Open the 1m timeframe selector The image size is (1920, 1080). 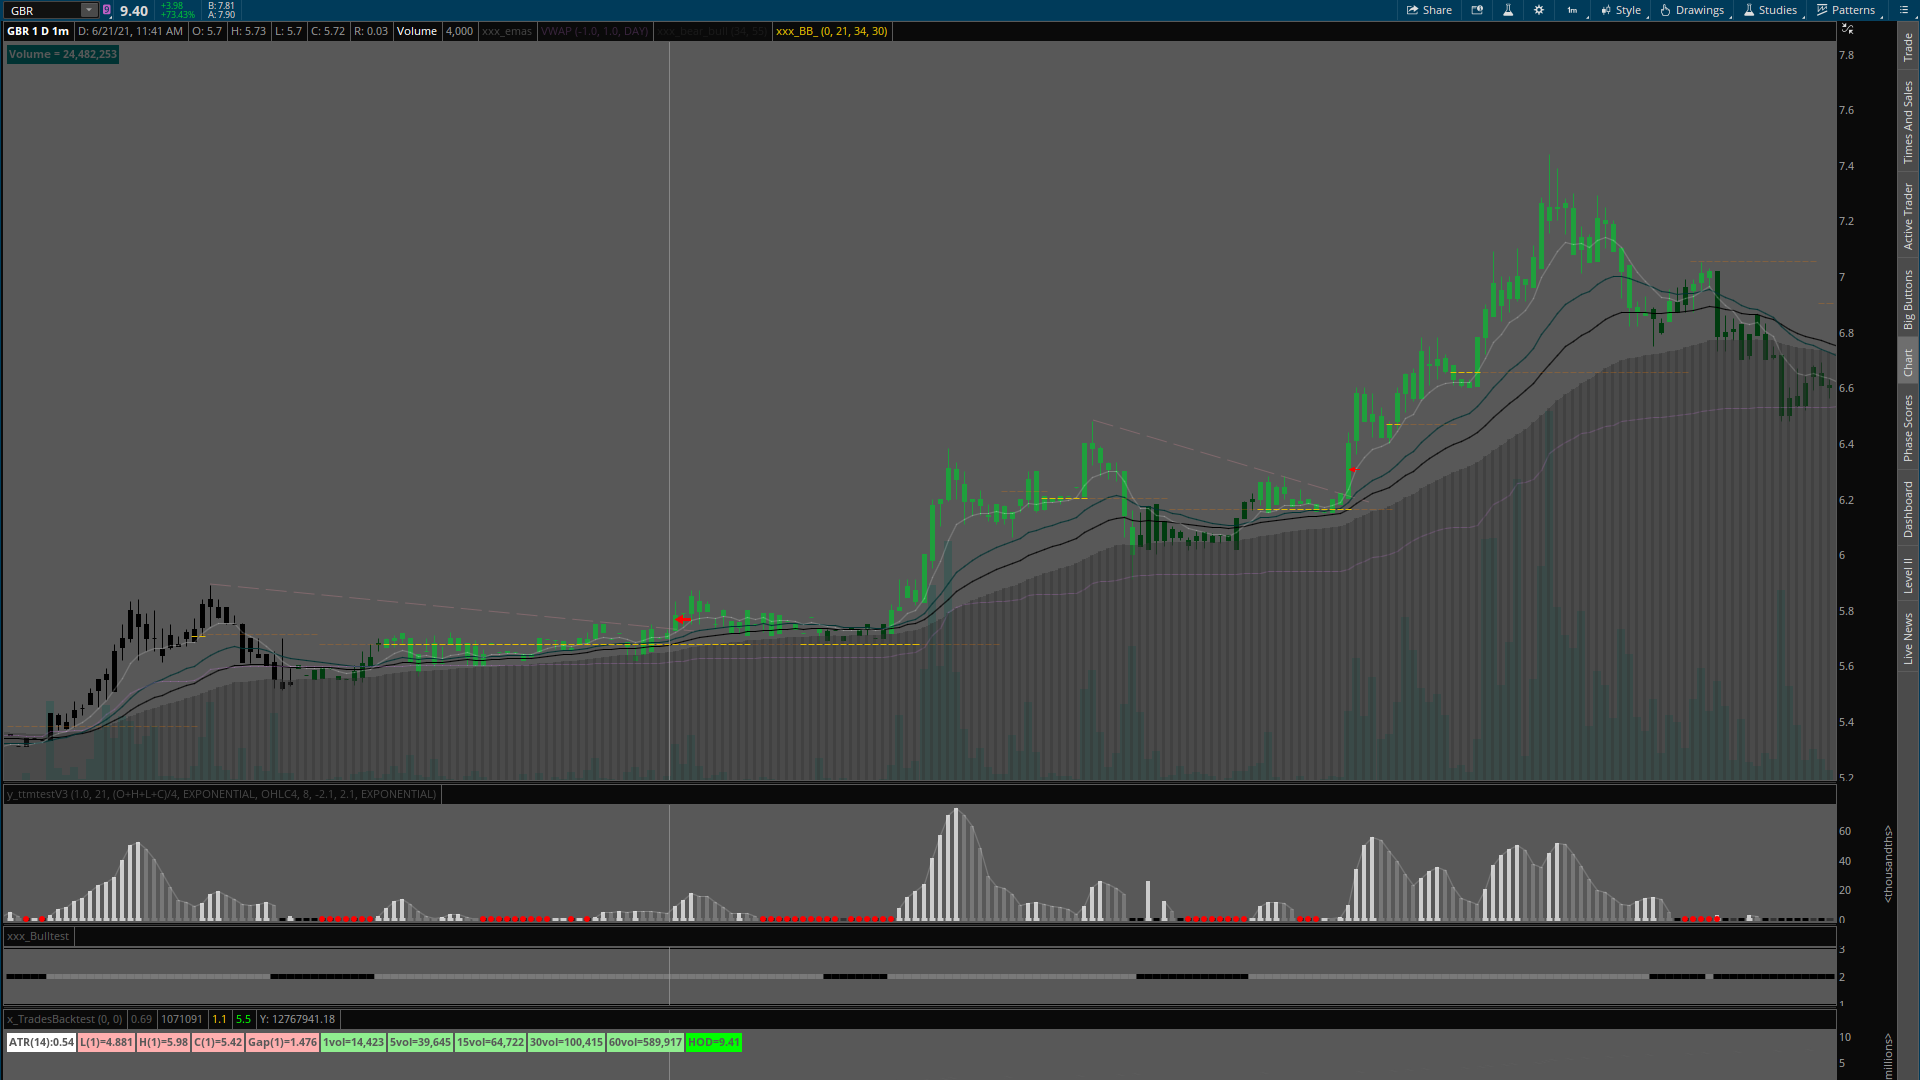pyautogui.click(x=1573, y=10)
